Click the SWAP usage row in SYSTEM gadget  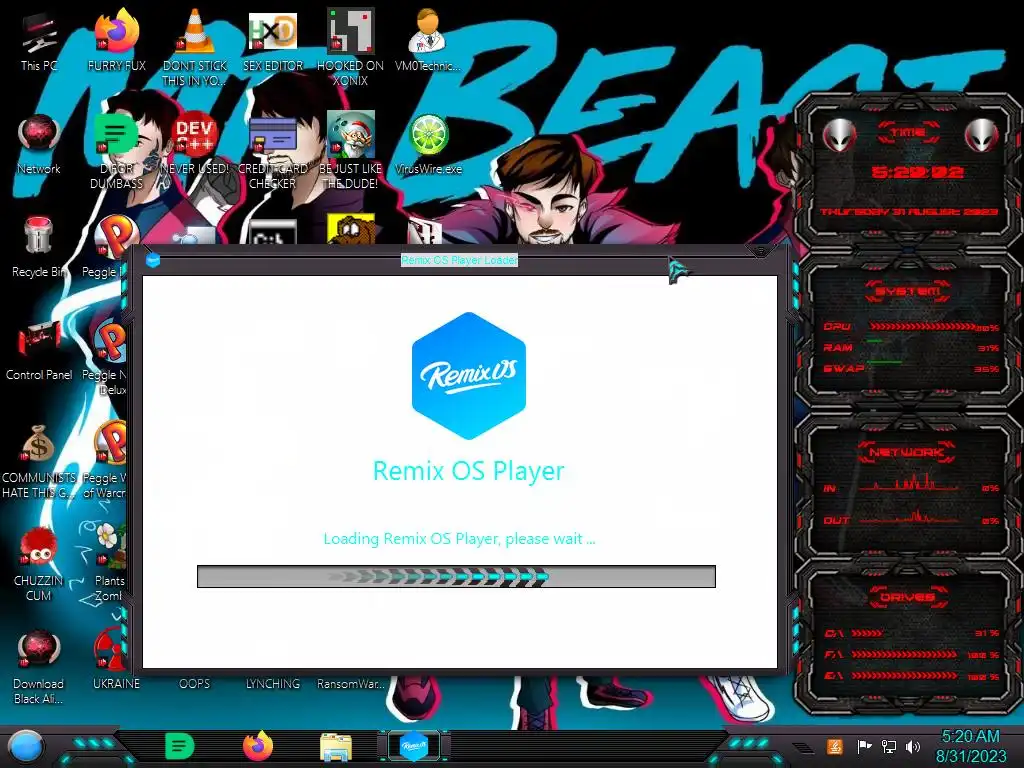pyautogui.click(x=911, y=368)
